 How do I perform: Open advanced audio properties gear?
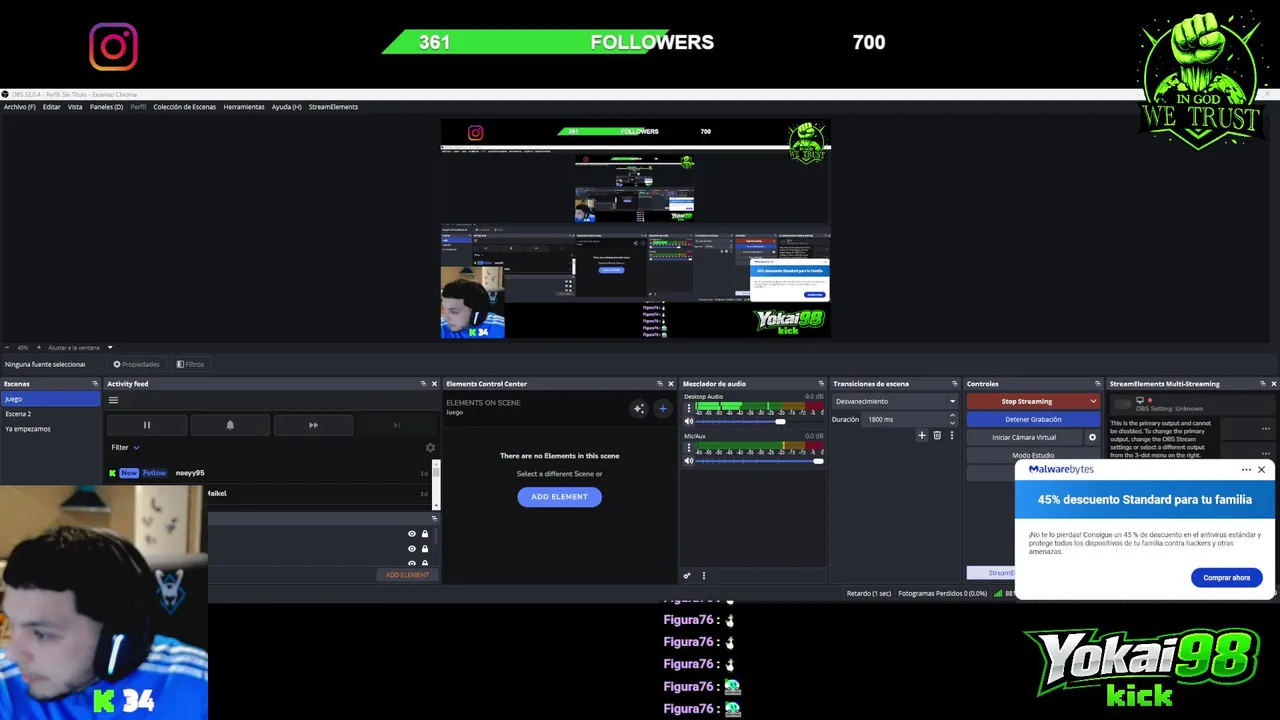pyautogui.click(x=686, y=576)
